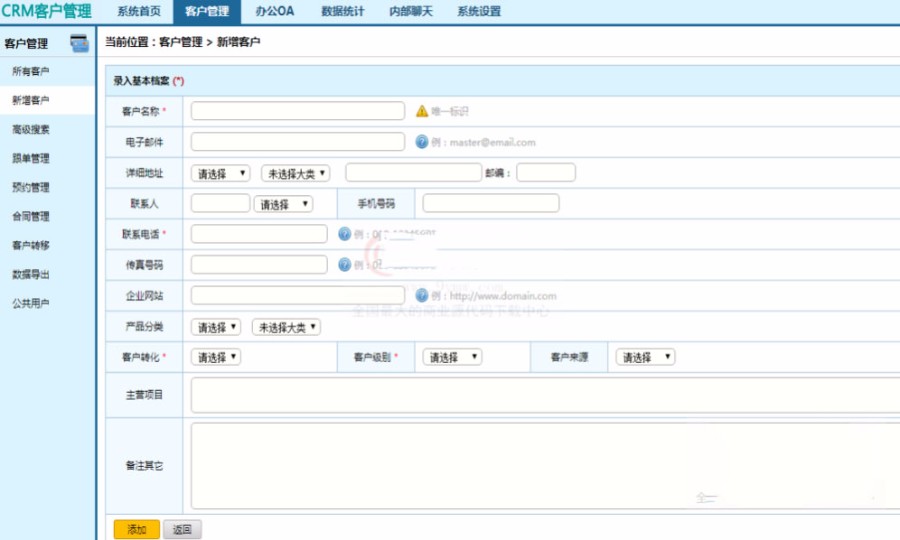Expand the 详细地址 请选择 province dropdown
Image resolution: width=900 pixels, height=540 pixels.
click(220, 173)
